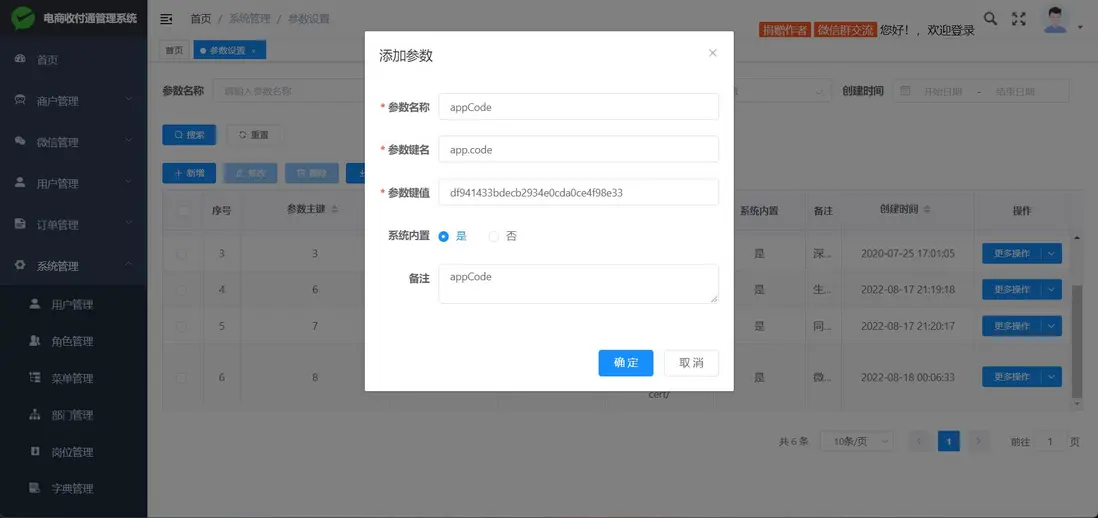The width and height of the screenshot is (1098, 518).
Task: Open the 10条/页 page size dropdown
Action: [856, 442]
